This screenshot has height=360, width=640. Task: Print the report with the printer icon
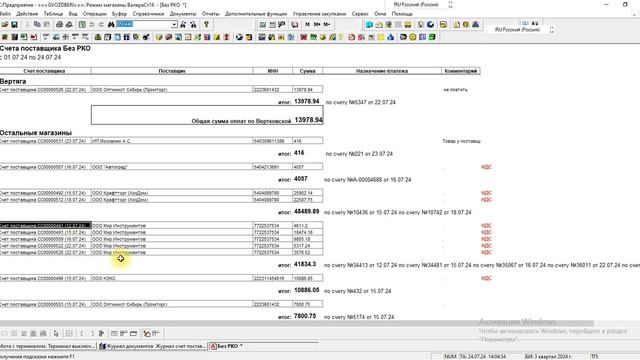[x=60, y=24]
